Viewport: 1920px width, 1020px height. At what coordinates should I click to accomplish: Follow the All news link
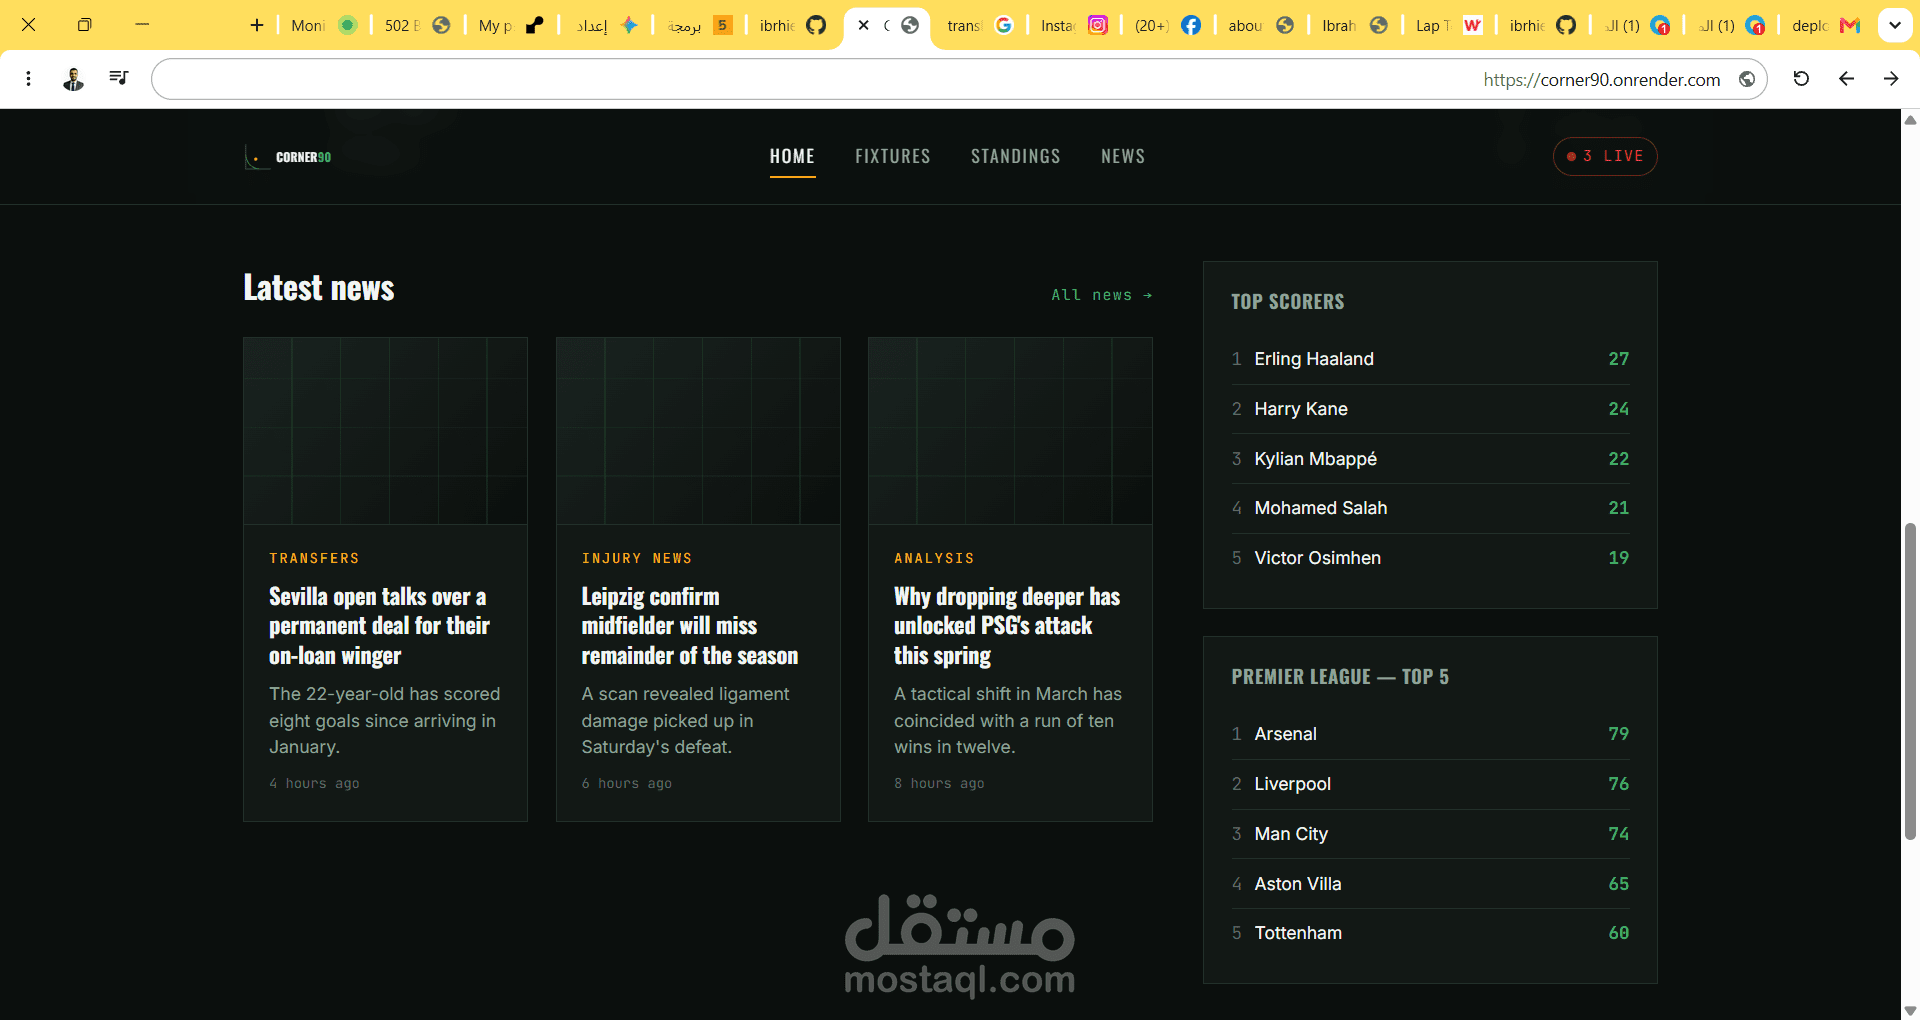pyautogui.click(x=1102, y=295)
